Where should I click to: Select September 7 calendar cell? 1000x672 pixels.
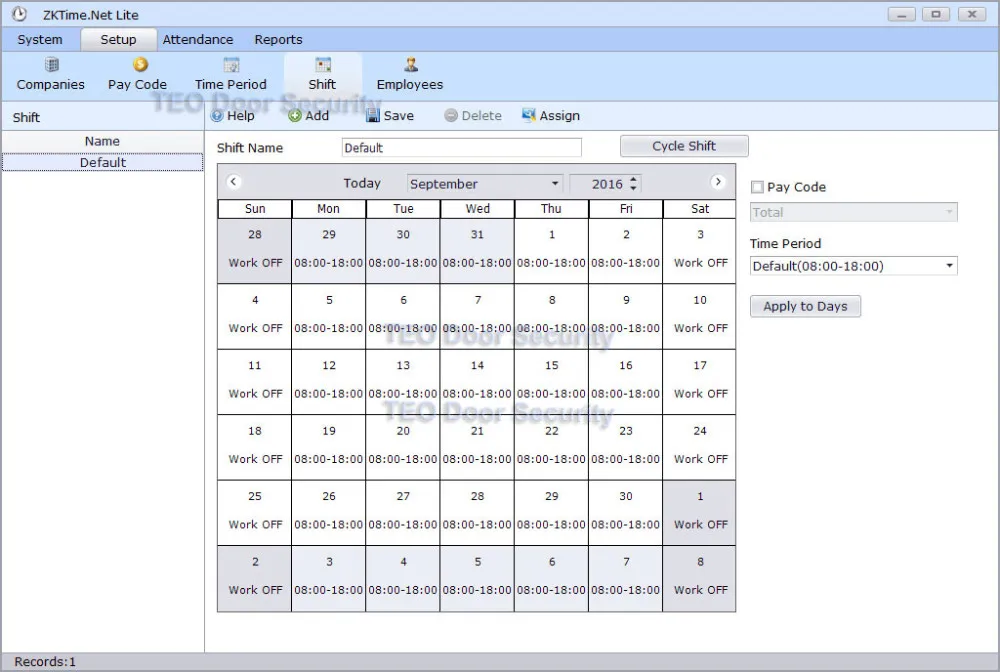(x=478, y=316)
